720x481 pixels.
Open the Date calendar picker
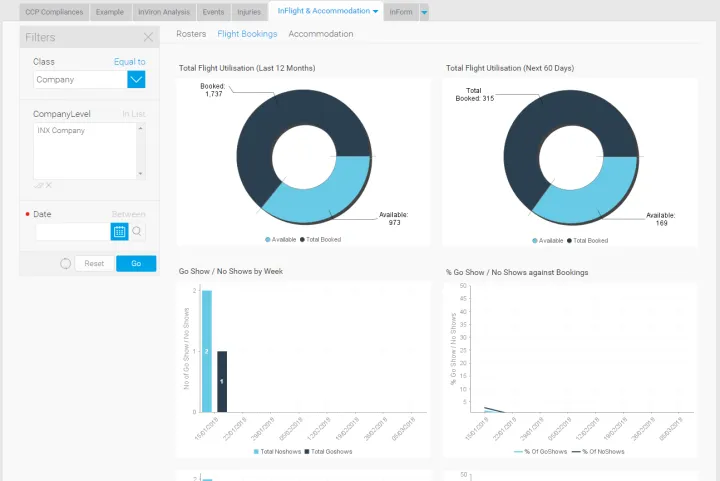119,231
